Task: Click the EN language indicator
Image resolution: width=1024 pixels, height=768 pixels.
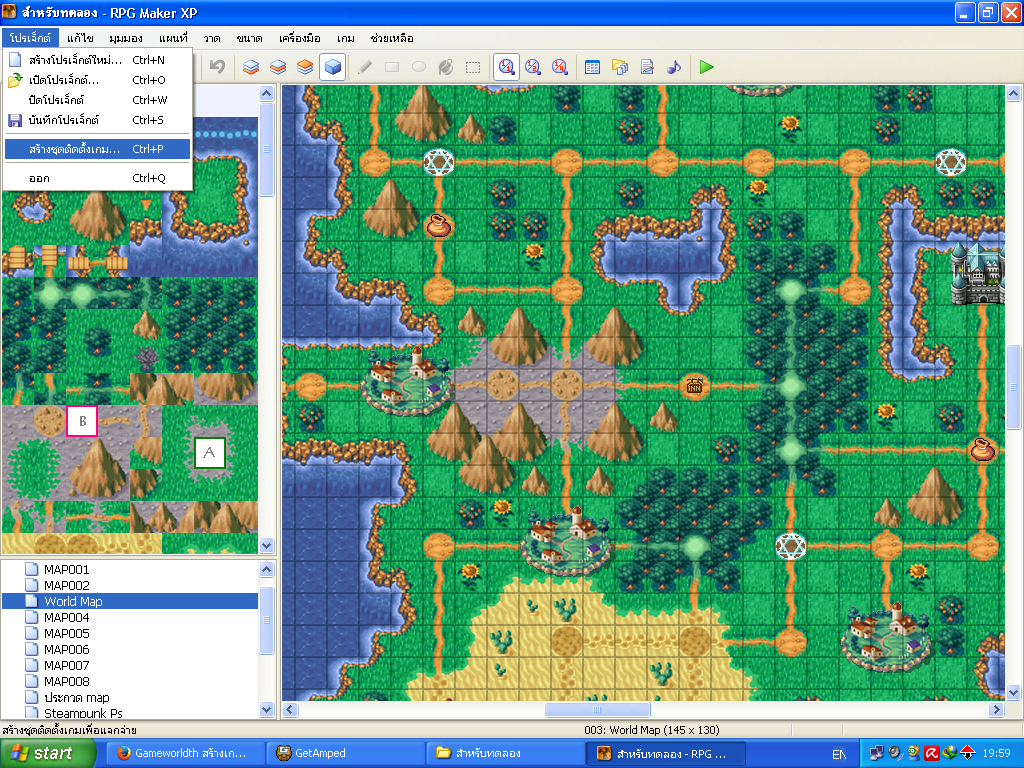Action: coord(839,754)
